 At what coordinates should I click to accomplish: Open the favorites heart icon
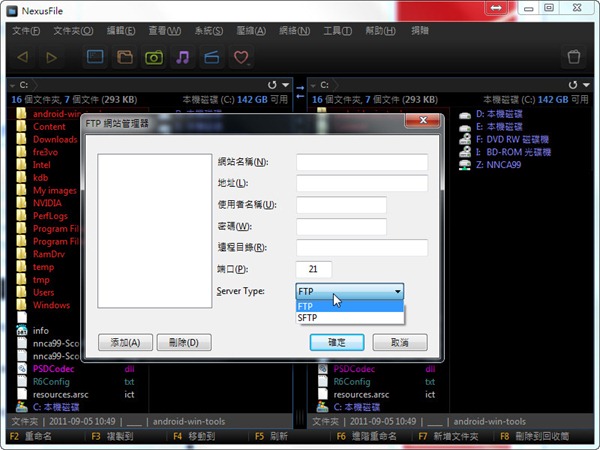(x=241, y=57)
